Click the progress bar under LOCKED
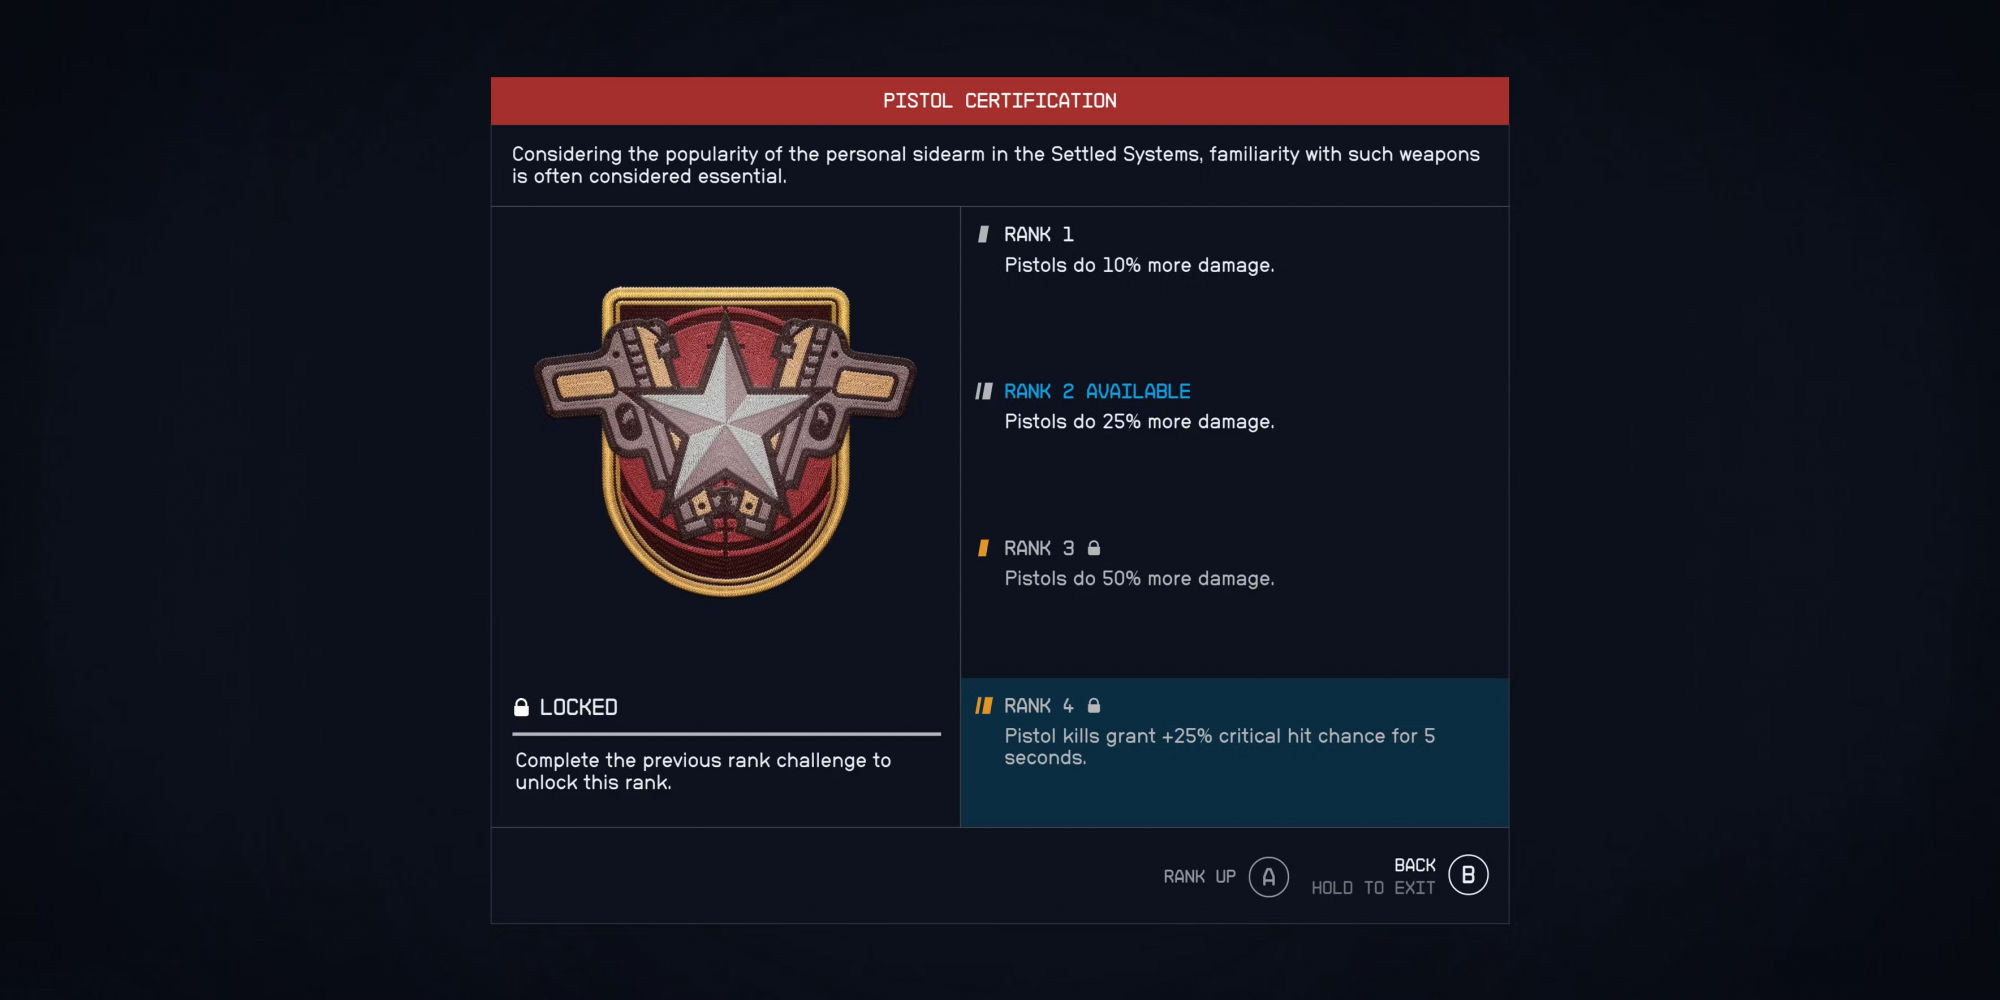The height and width of the screenshot is (1000, 2000). pyautogui.click(x=726, y=734)
